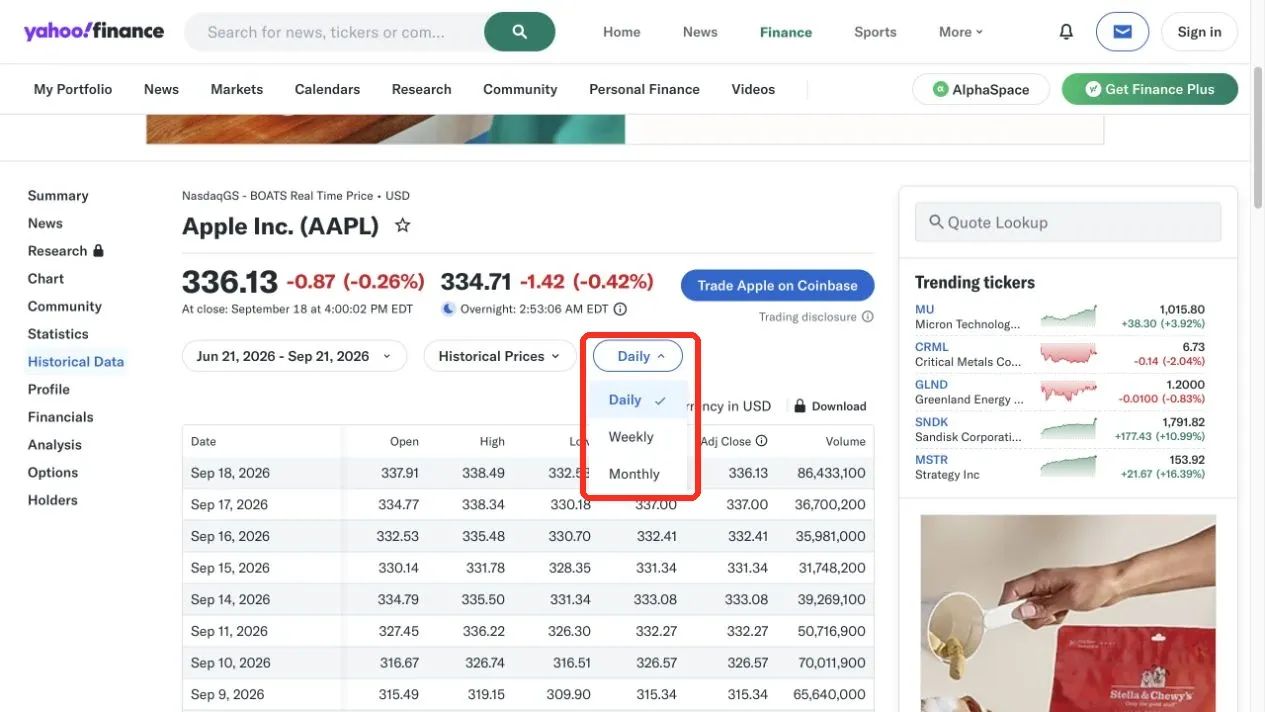Collapse the Daily frequency dropdown
This screenshot has height=712, width=1265.
point(637,356)
